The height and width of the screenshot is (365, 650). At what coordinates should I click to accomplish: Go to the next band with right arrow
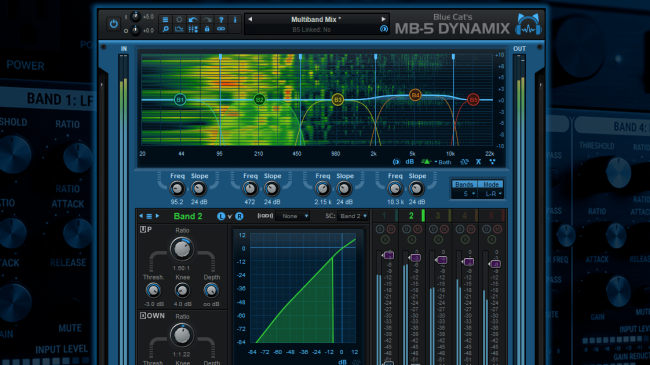point(158,216)
